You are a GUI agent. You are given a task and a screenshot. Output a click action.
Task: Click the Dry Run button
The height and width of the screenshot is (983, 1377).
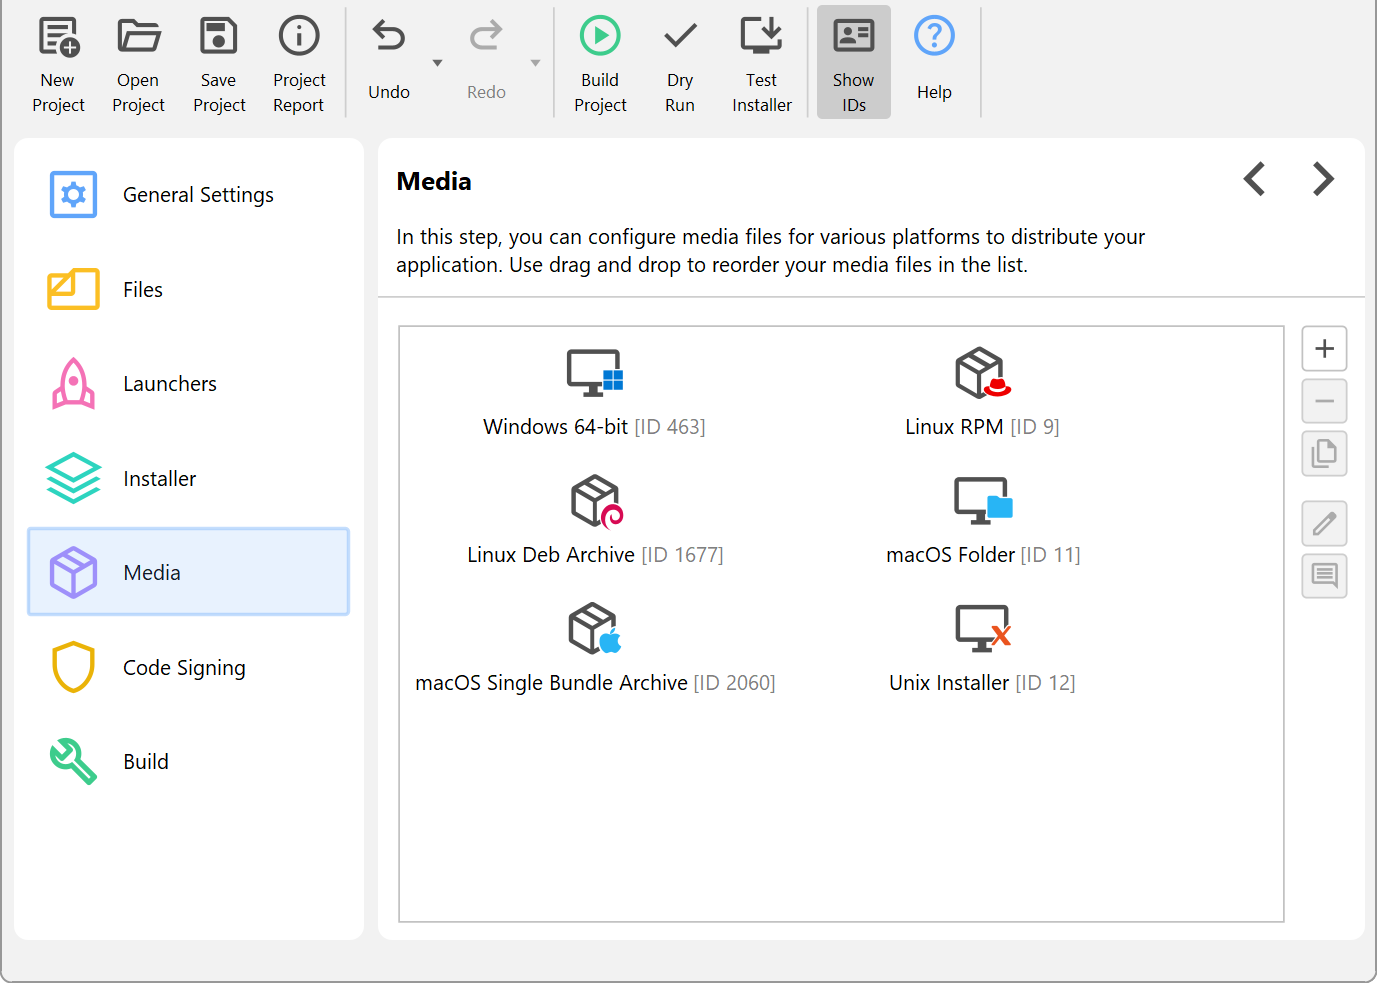(x=680, y=62)
